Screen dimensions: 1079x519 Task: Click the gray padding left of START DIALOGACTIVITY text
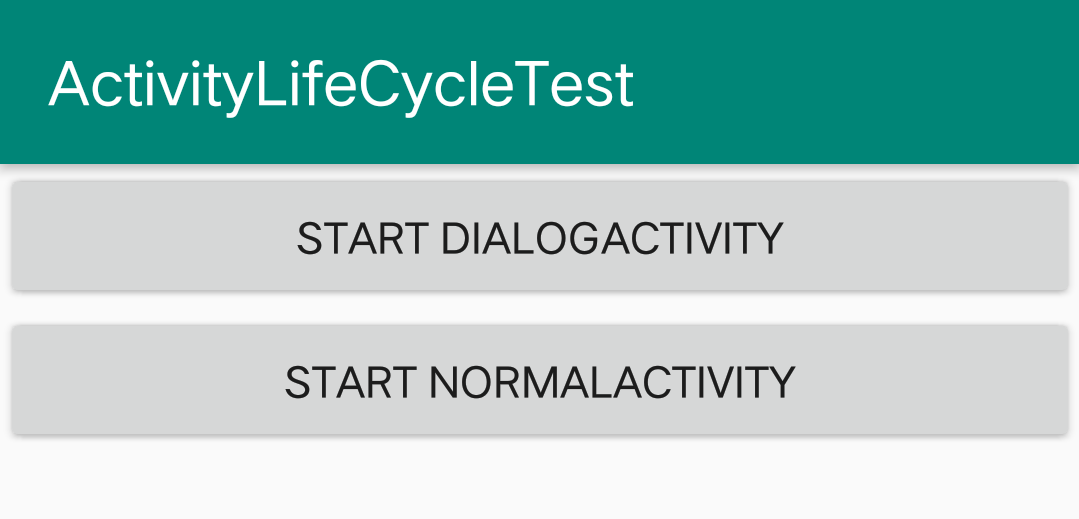(x=150, y=238)
